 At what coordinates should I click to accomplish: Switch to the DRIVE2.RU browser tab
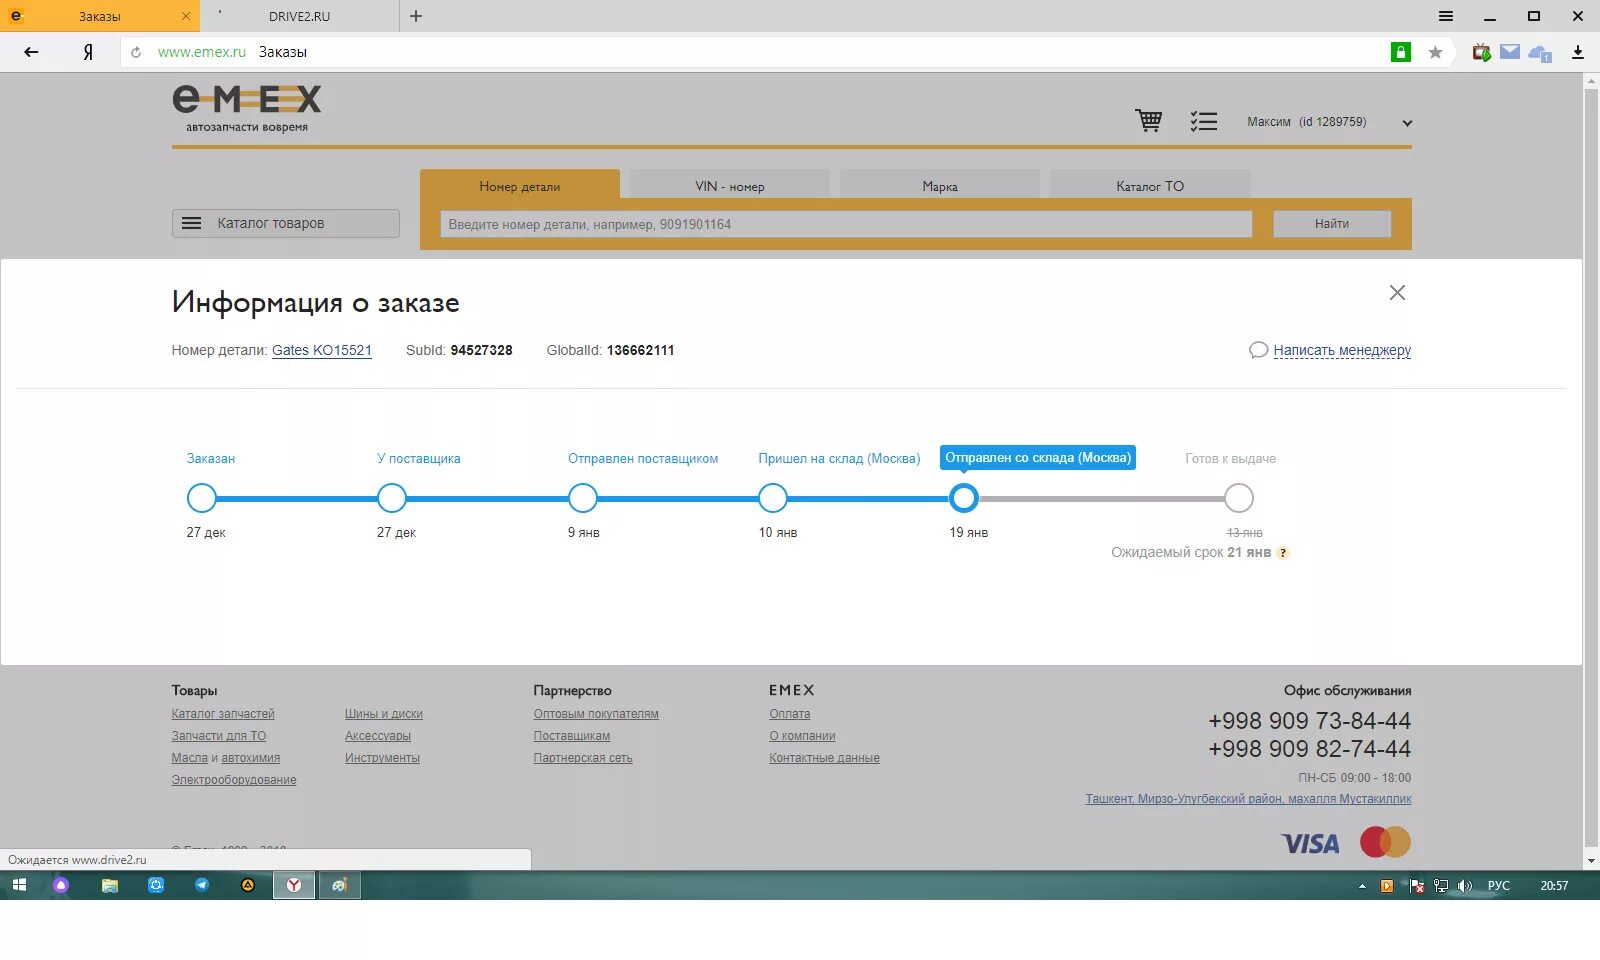coord(299,16)
